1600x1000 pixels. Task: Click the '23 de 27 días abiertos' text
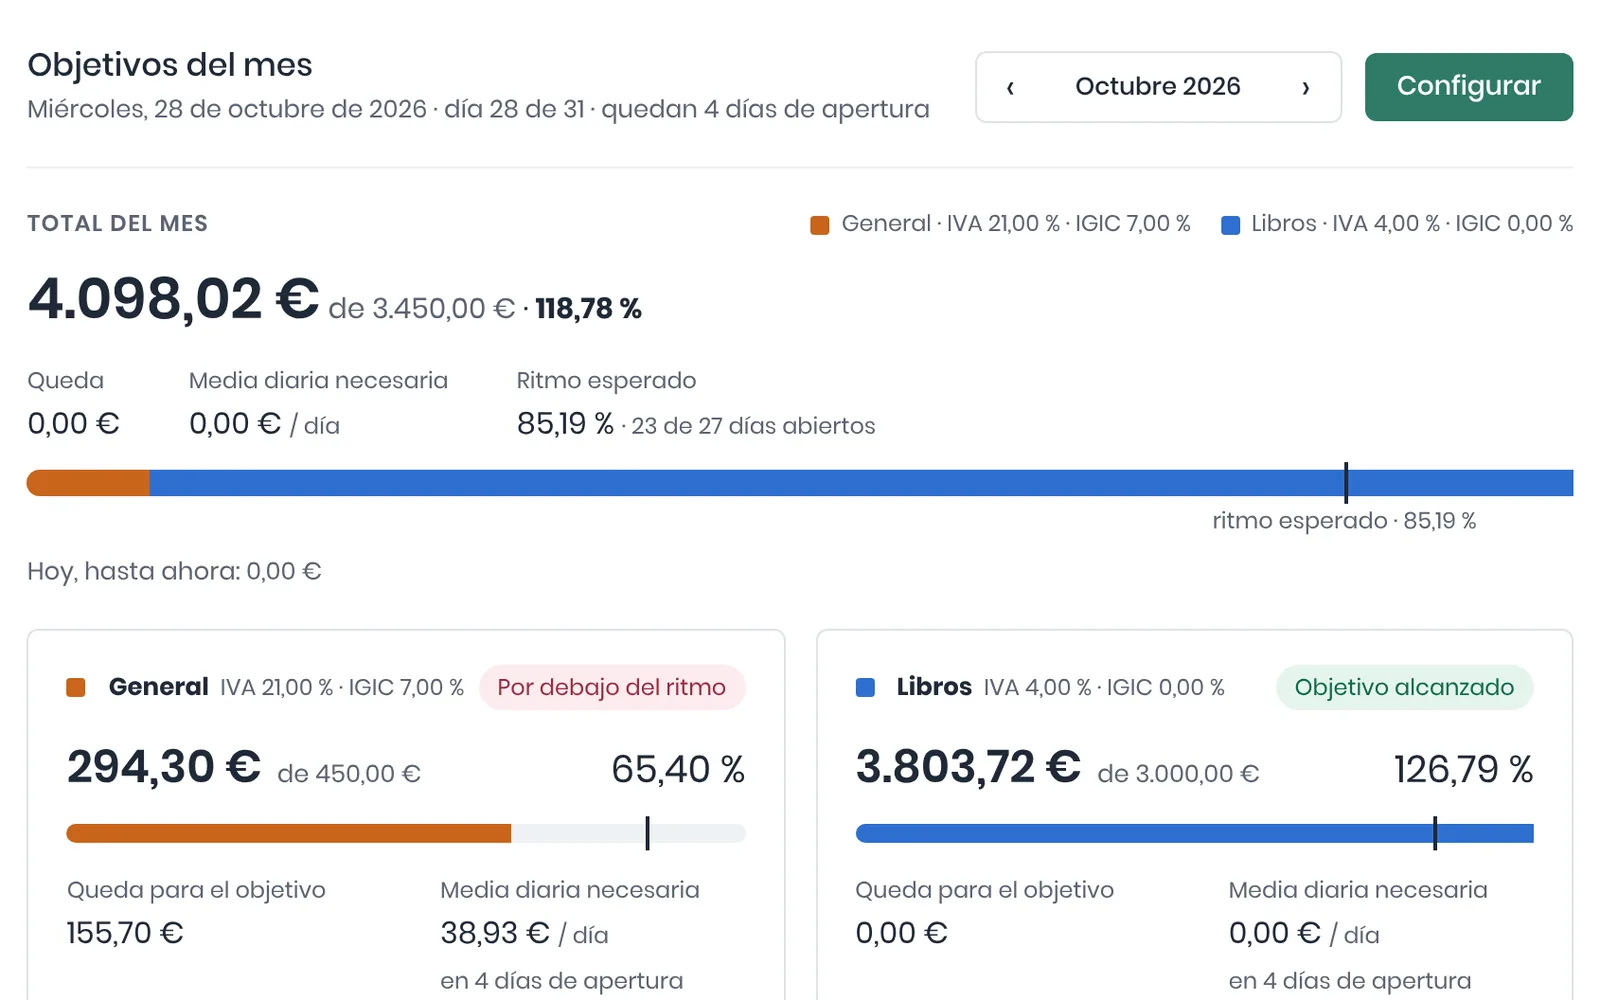pyautogui.click(x=753, y=426)
